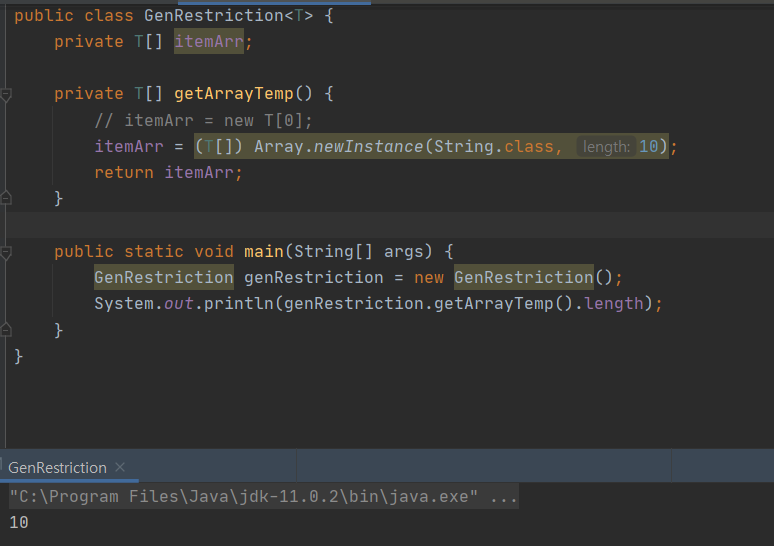This screenshot has width=774, height=546.
Task: Click the (T[]) cast expression
Action: pos(219,147)
